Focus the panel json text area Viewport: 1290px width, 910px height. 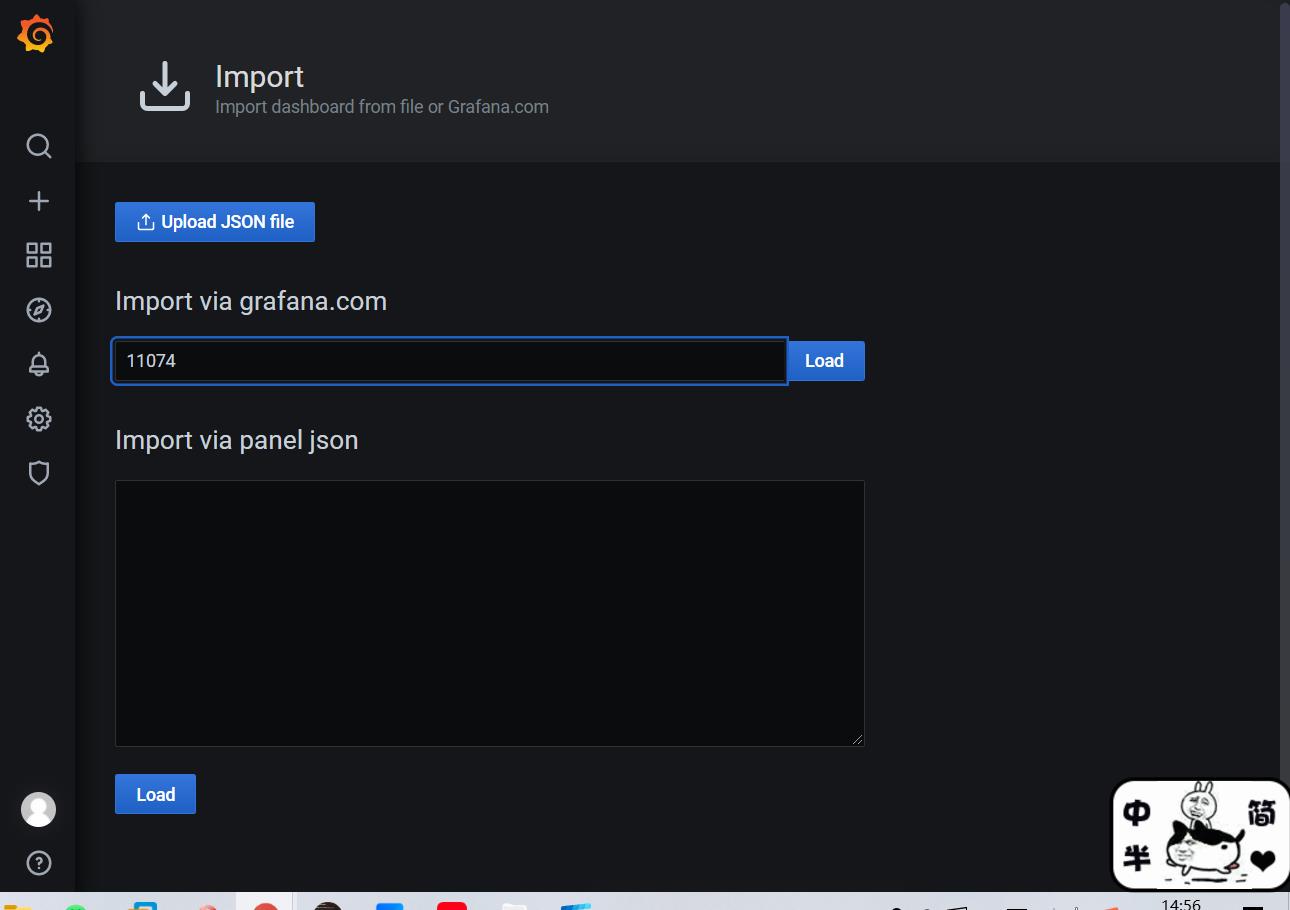tap(490, 613)
